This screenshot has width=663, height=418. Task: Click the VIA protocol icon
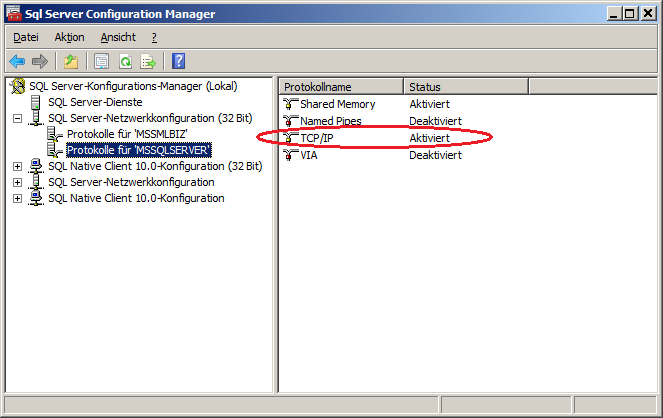(290, 155)
